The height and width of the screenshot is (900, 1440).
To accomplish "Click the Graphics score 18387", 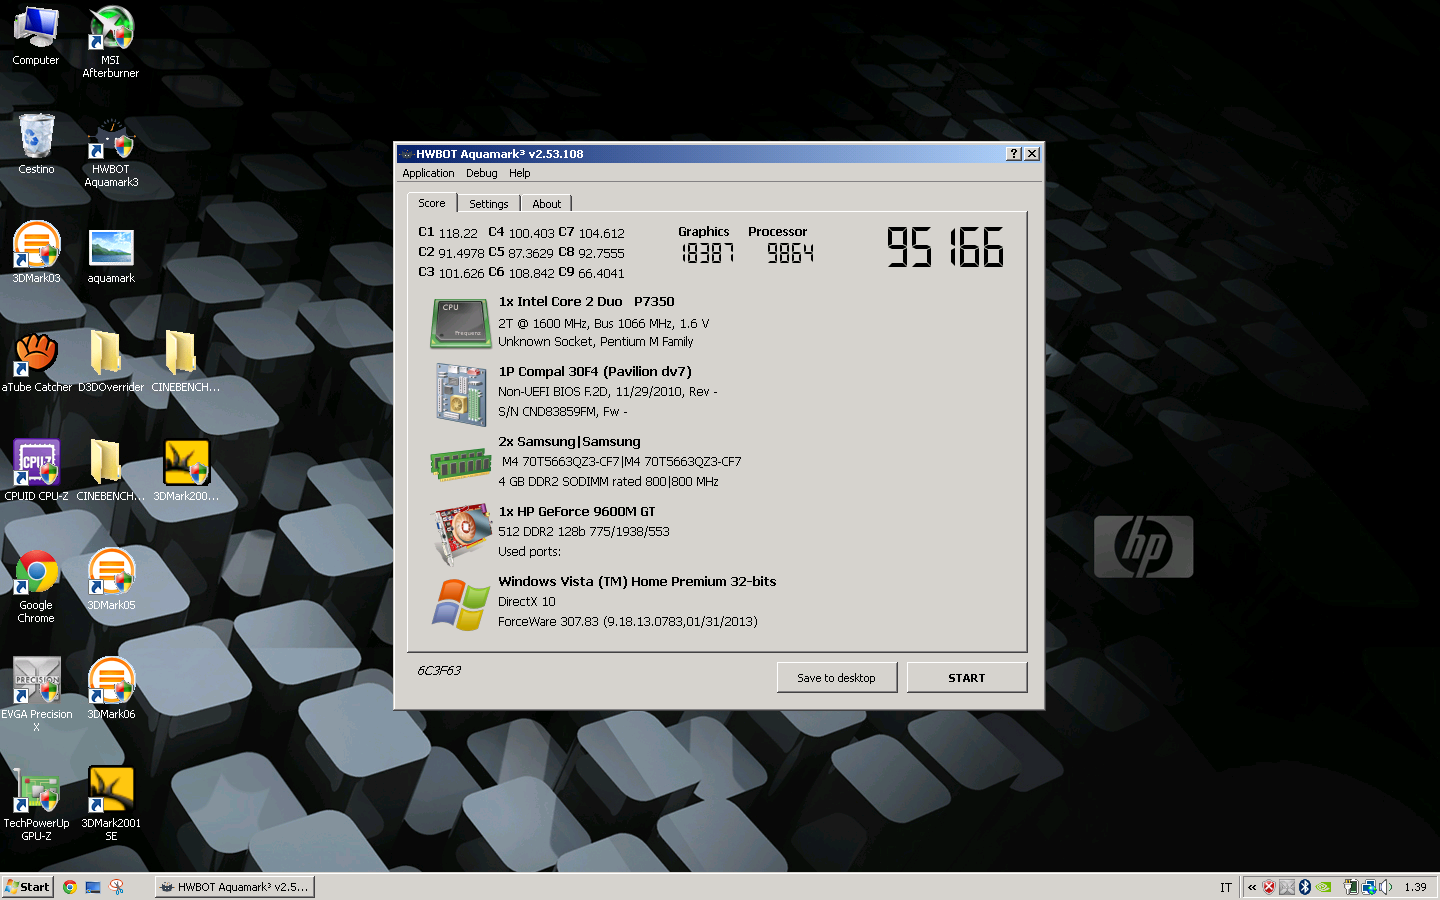I will (708, 253).
